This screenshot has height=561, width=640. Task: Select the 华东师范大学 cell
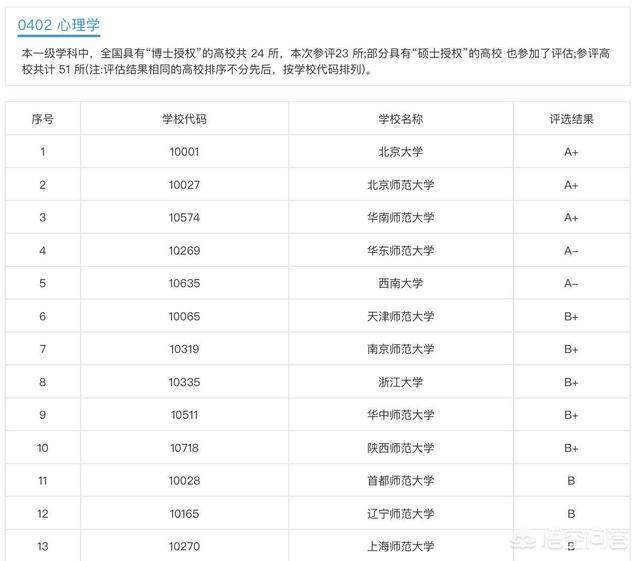click(400, 251)
